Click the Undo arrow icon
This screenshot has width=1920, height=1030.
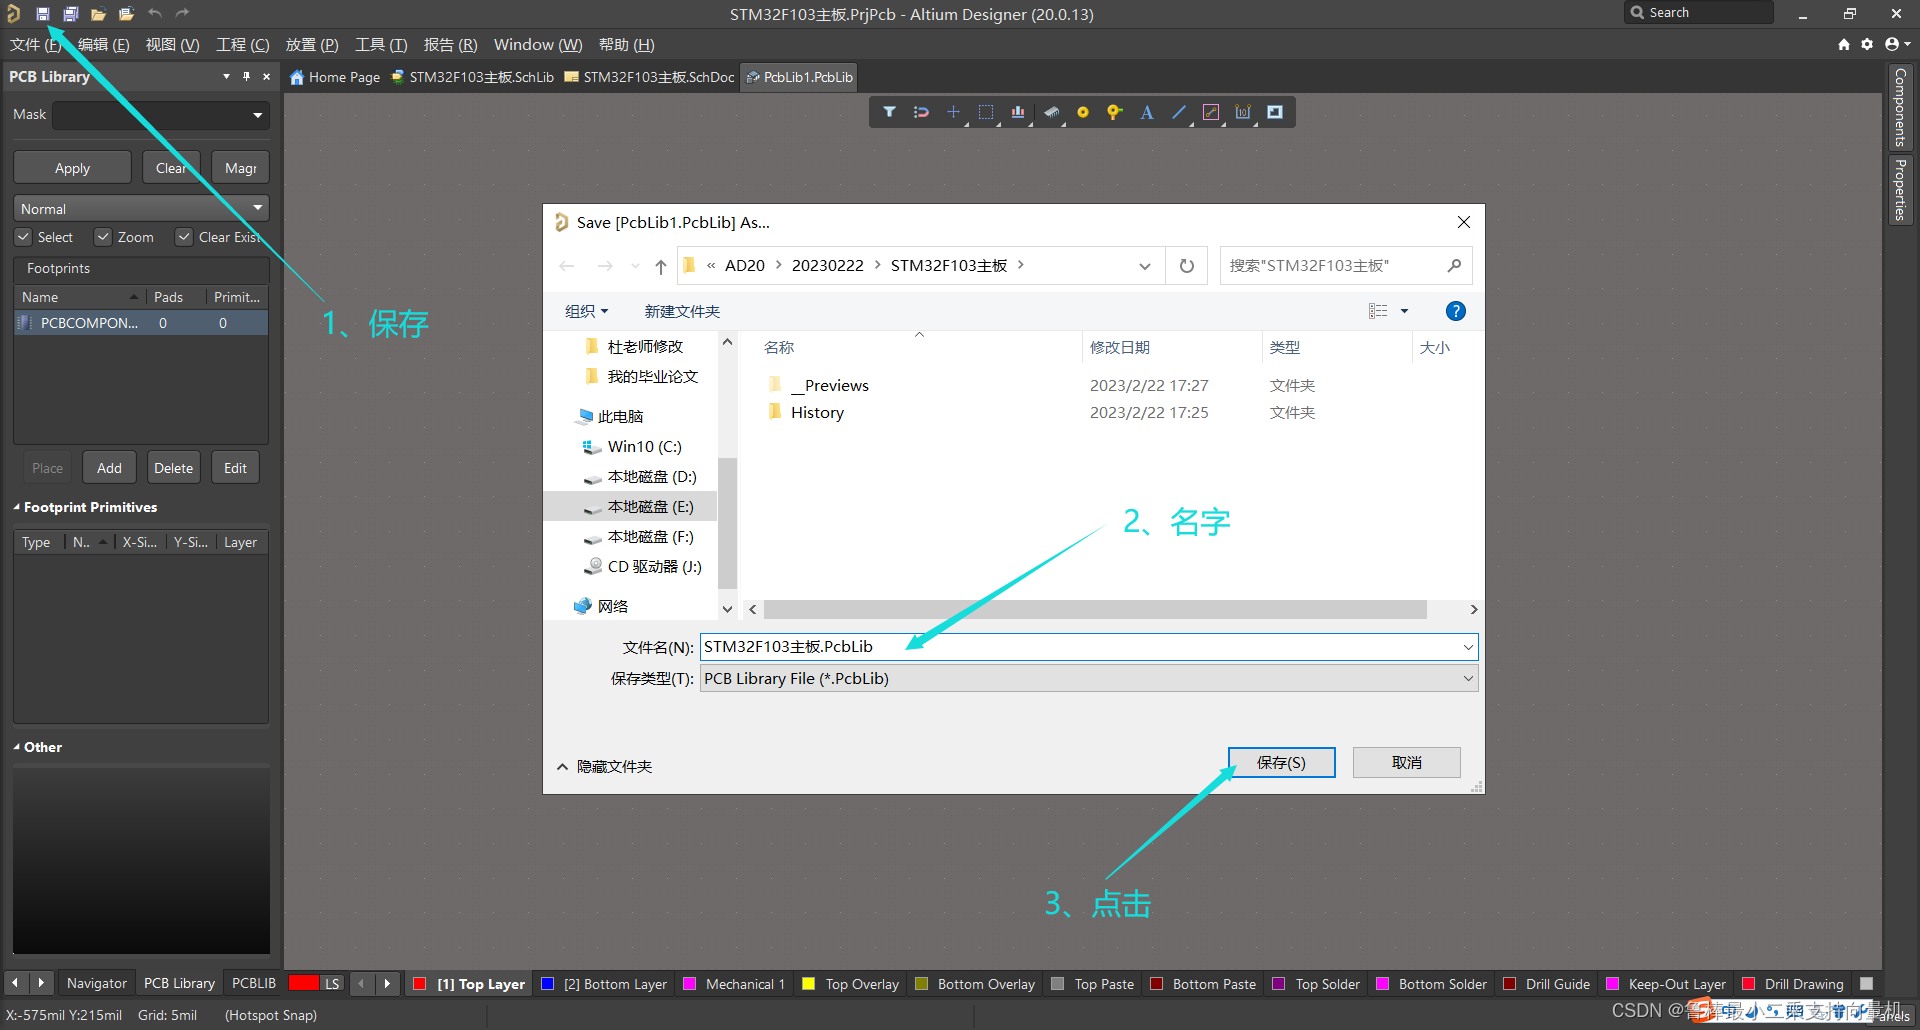tap(155, 14)
